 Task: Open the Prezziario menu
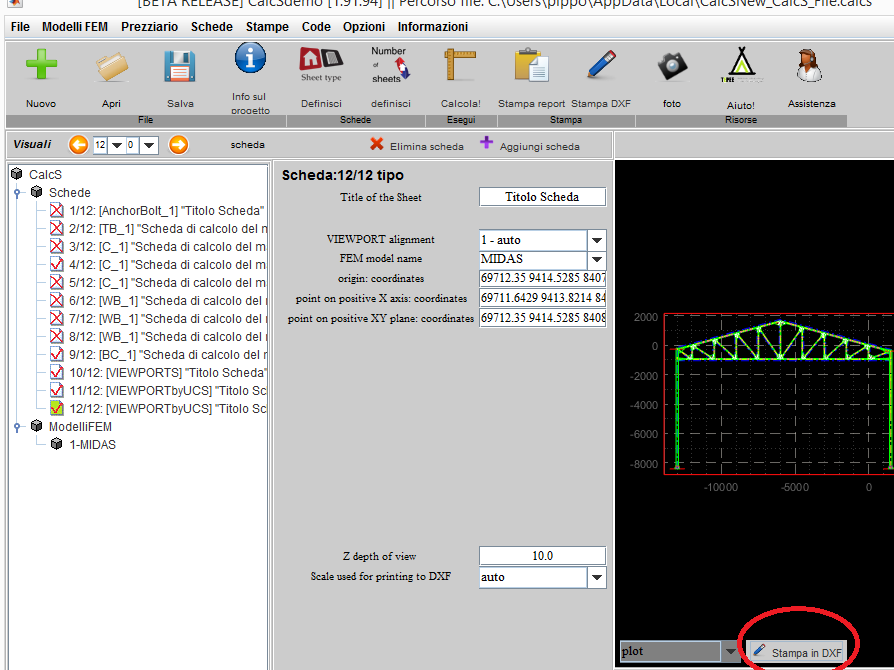coord(149,27)
